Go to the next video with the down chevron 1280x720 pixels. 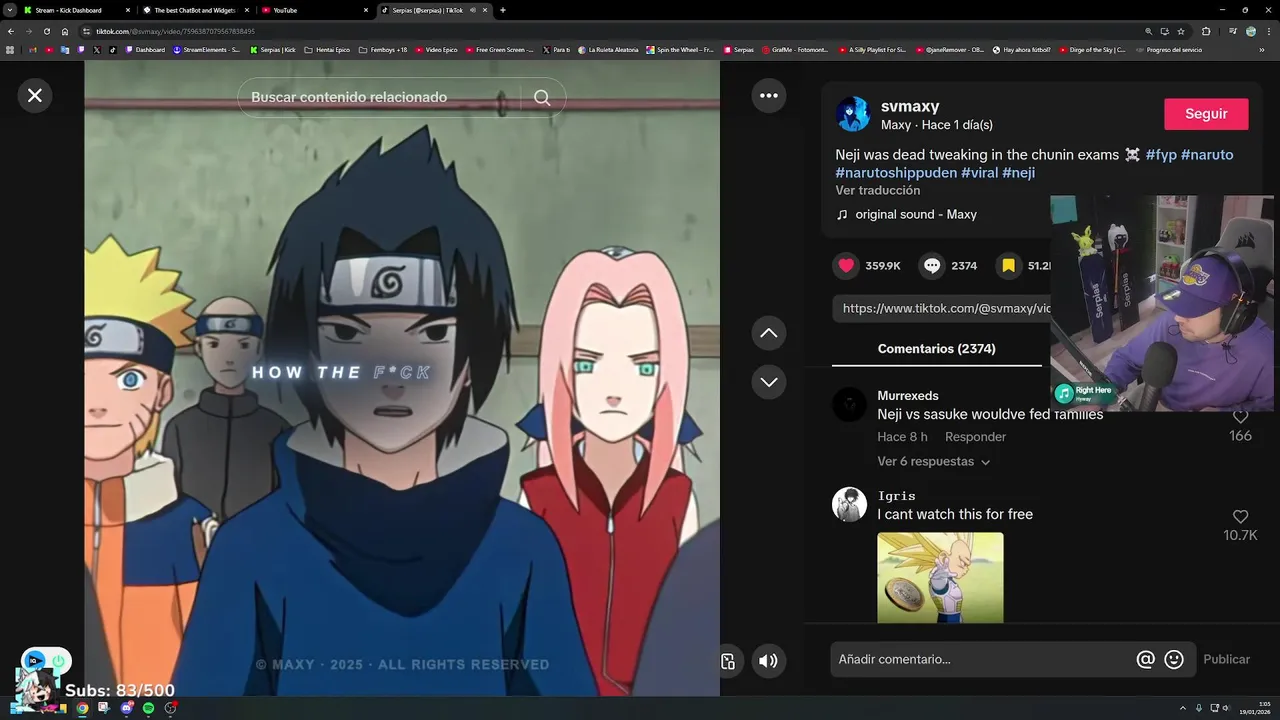(x=769, y=382)
